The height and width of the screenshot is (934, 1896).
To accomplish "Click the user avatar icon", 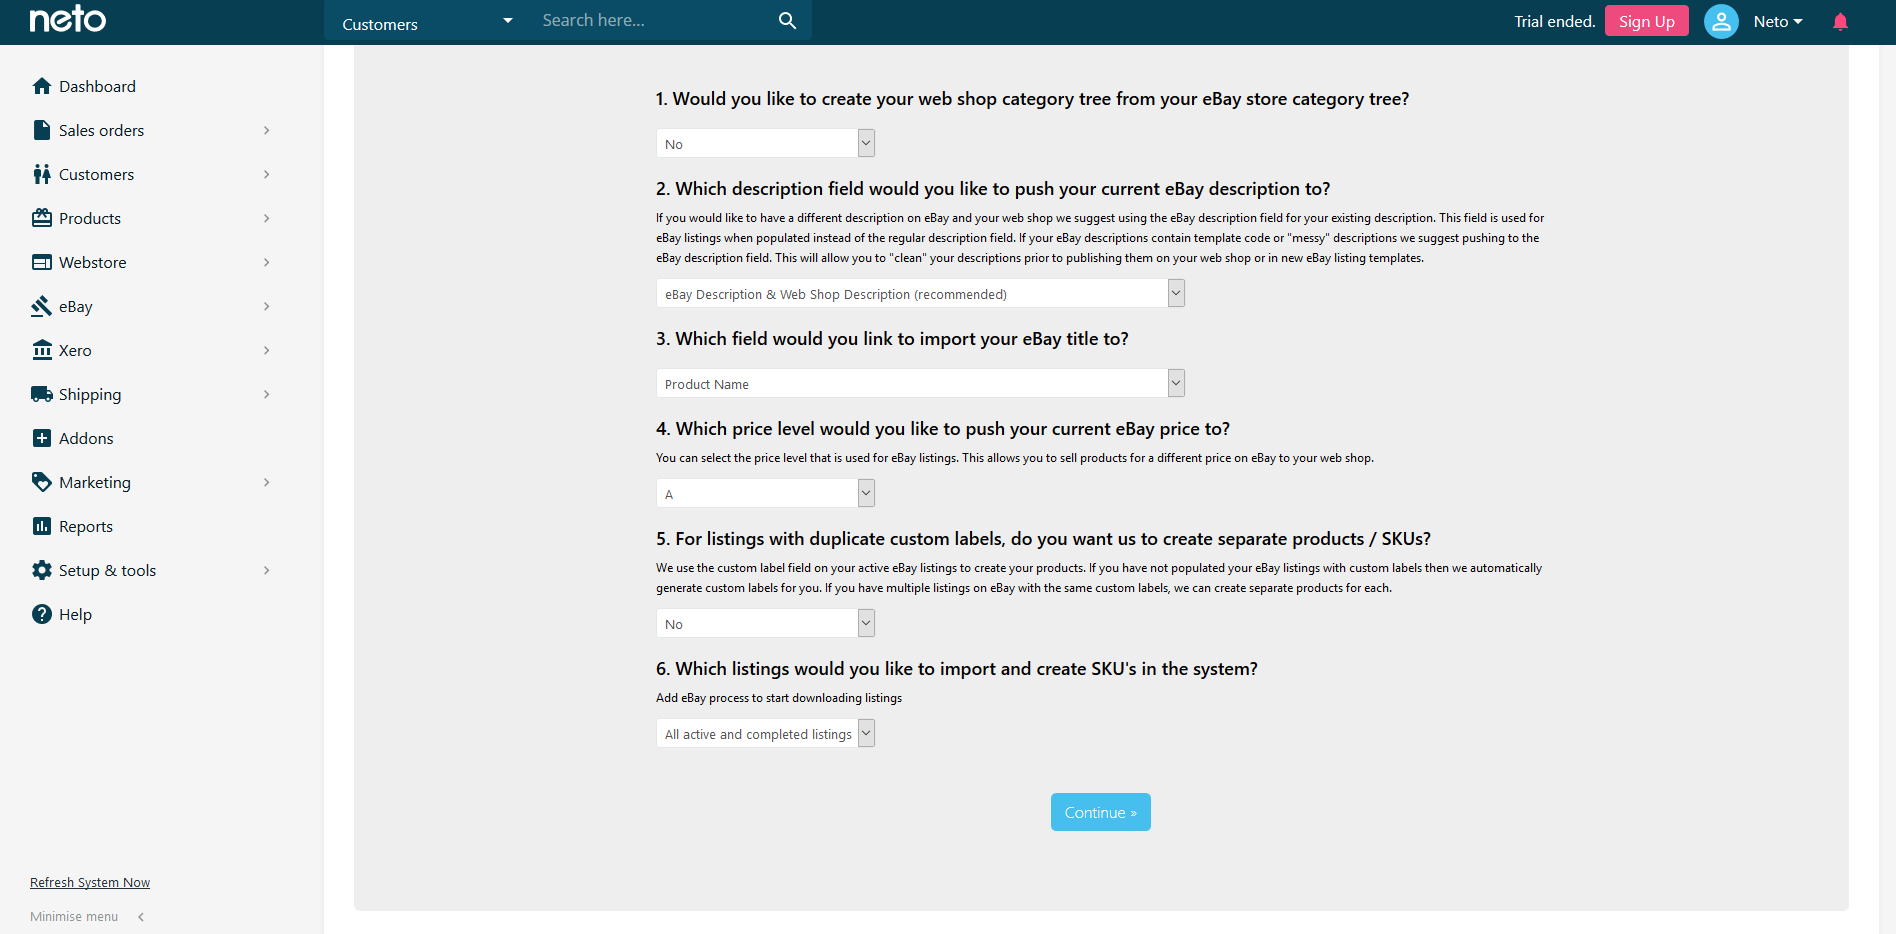I will pyautogui.click(x=1721, y=21).
